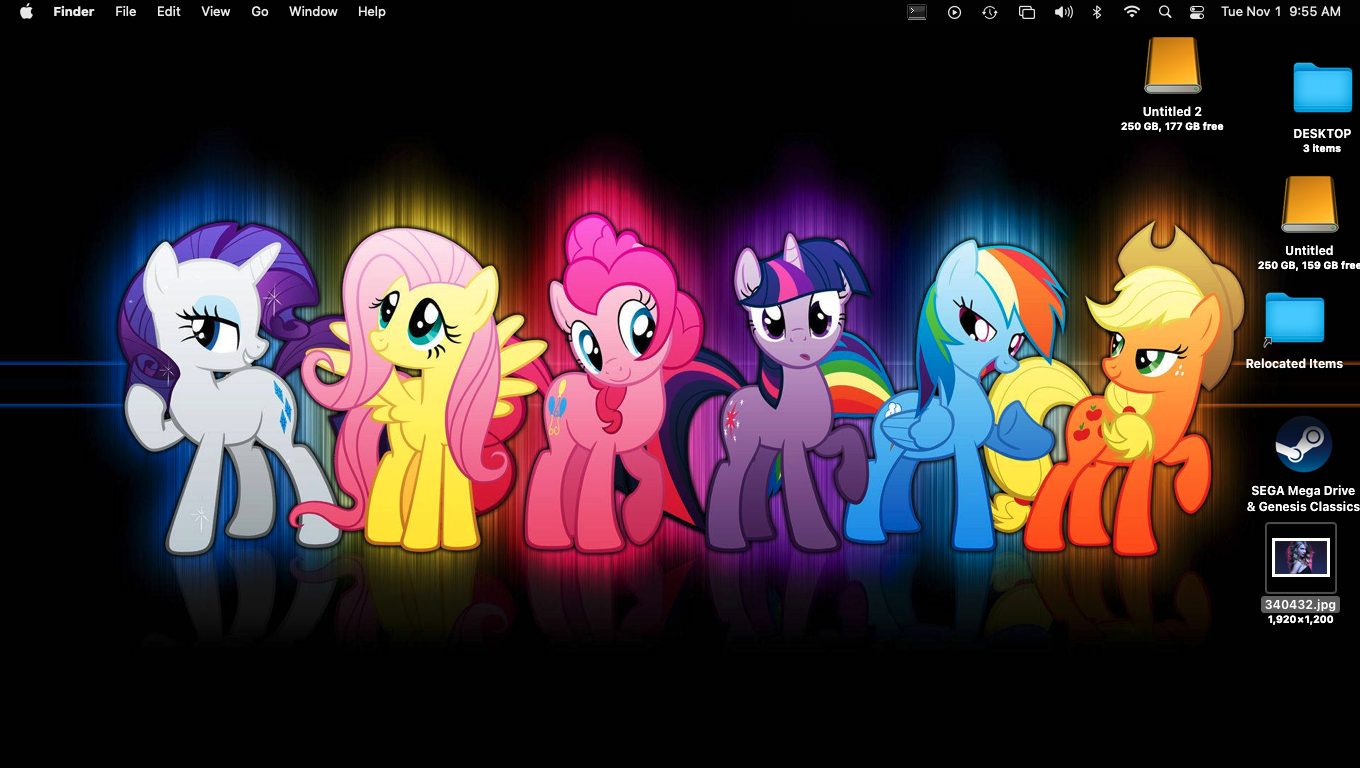Open the Sound volume menu bar icon

point(1063,12)
